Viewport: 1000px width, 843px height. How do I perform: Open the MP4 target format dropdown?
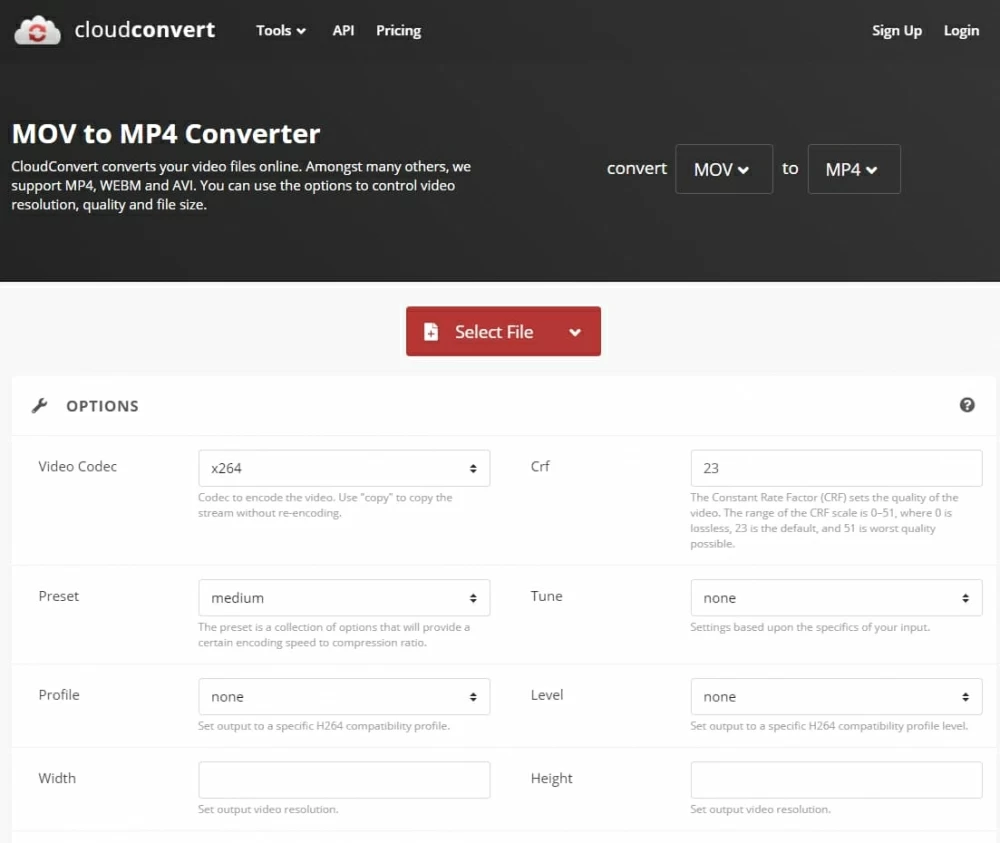[854, 169]
